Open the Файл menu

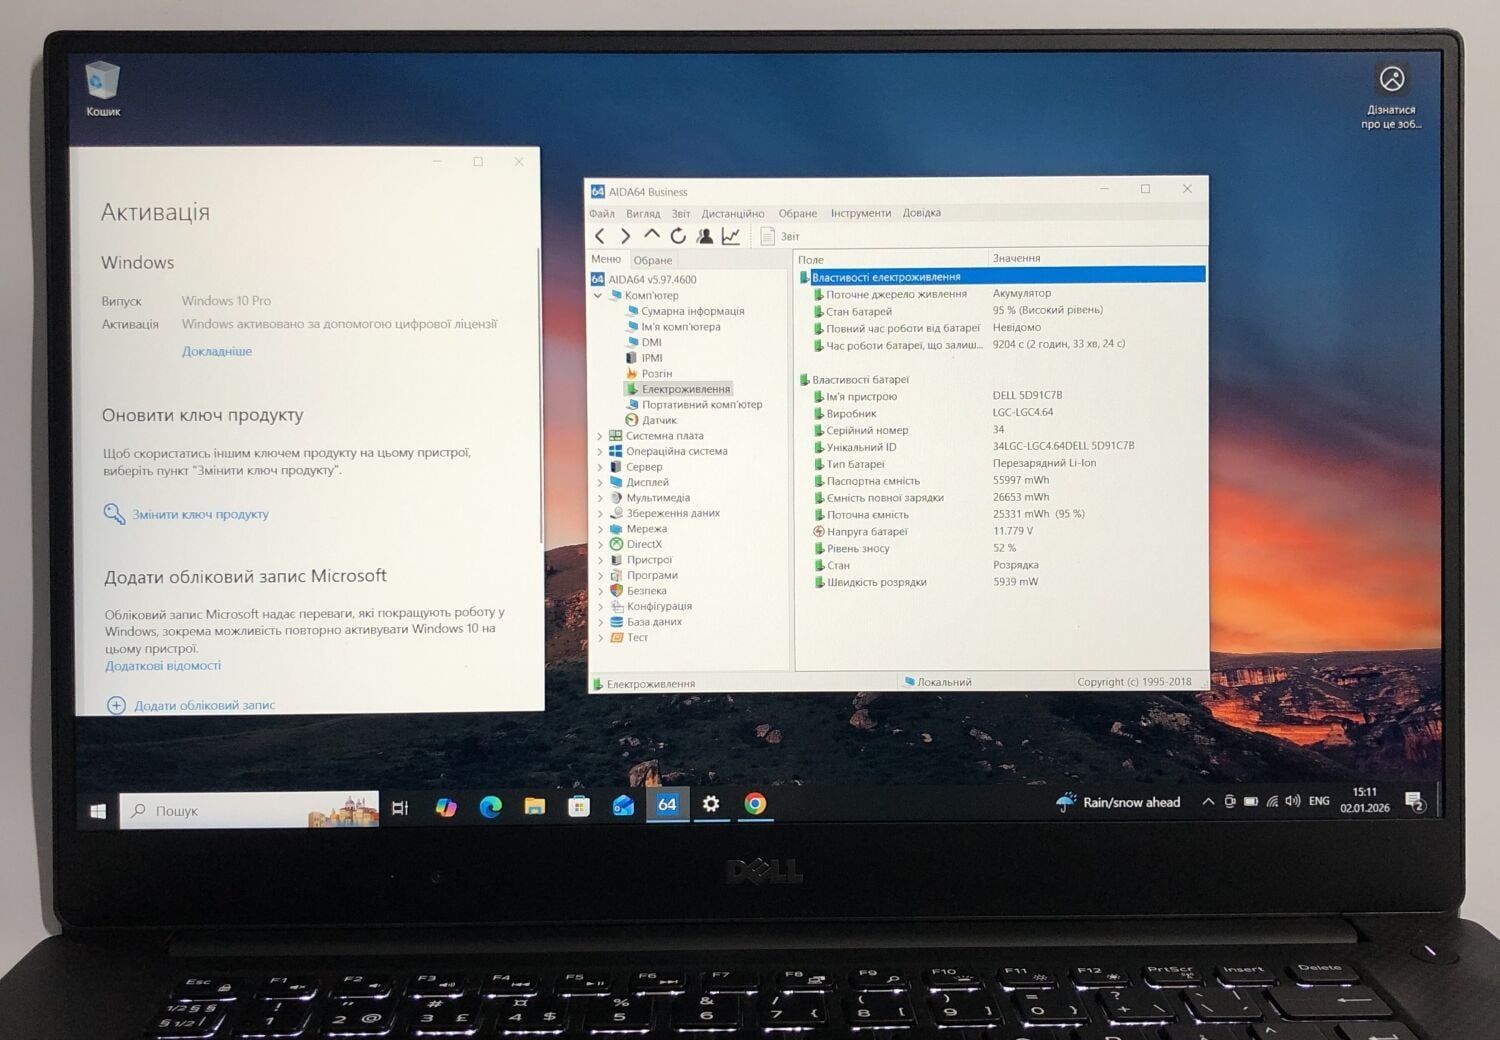(602, 214)
